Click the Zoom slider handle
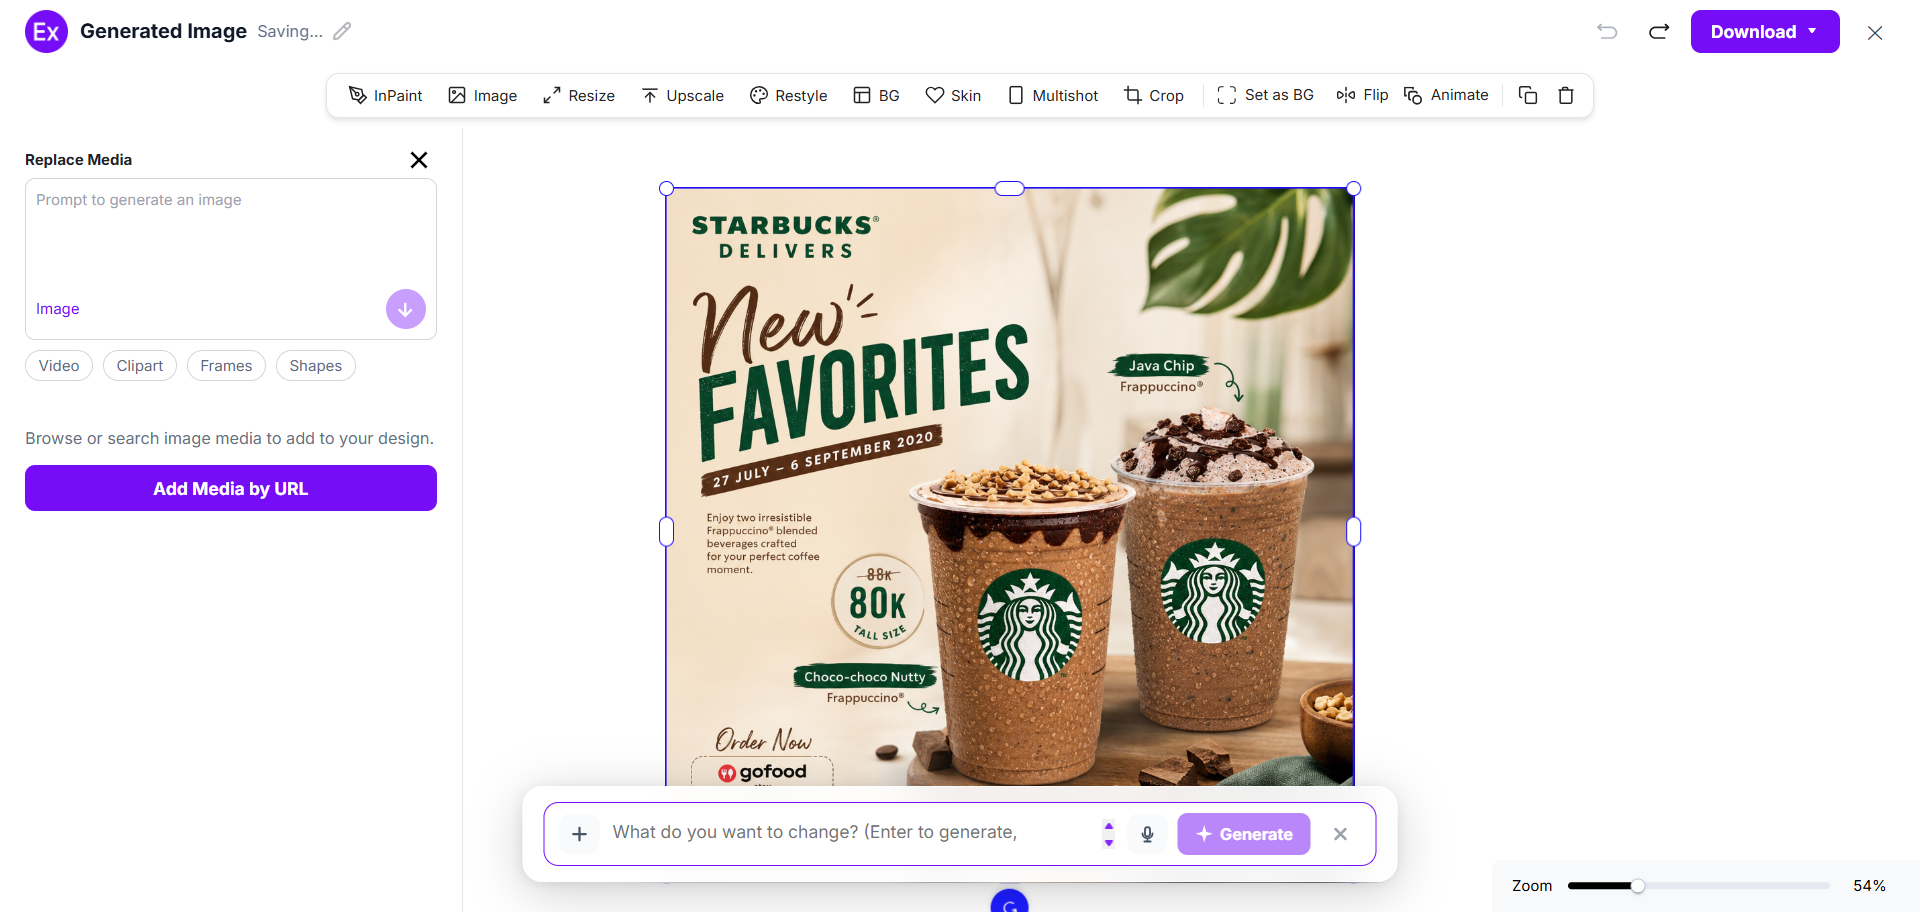Screen dimensions: 1920x912 click(1638, 886)
